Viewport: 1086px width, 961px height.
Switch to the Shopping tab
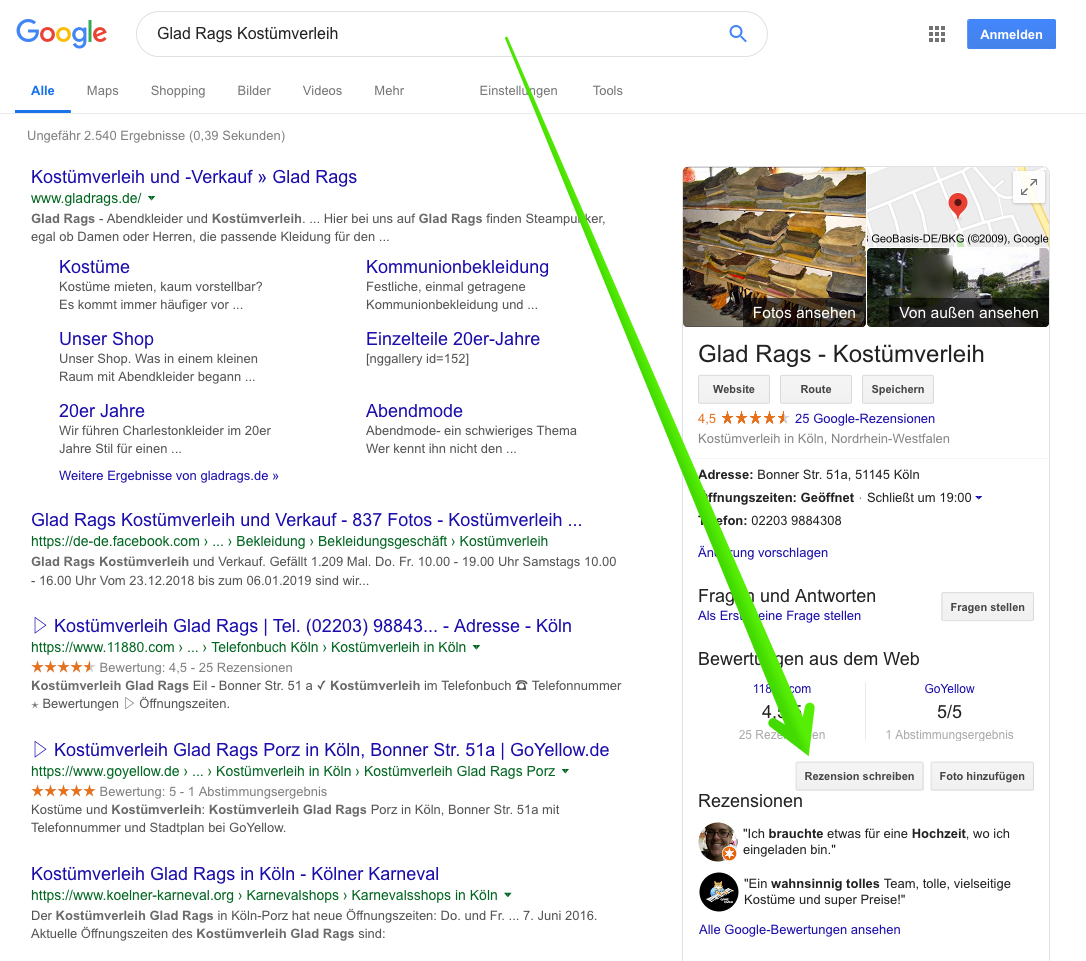[x=178, y=91]
